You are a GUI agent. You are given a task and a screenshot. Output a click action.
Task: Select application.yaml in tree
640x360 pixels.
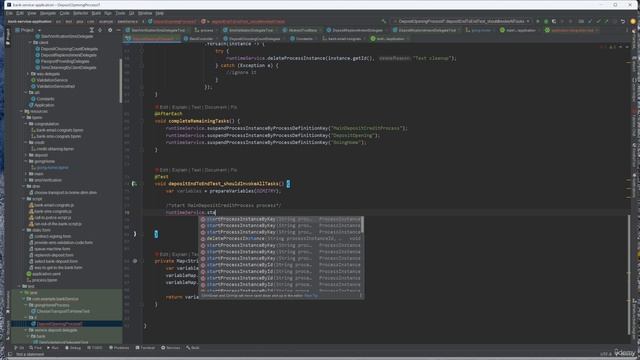(x=44, y=274)
